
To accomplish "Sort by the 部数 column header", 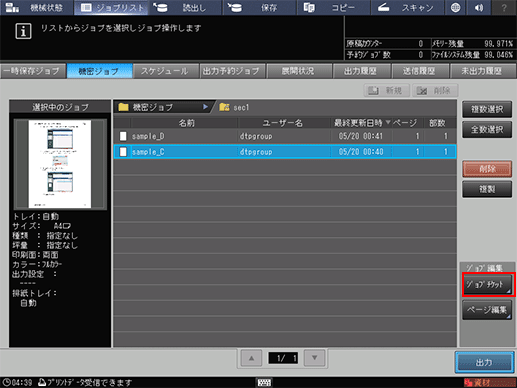I will click(439, 123).
